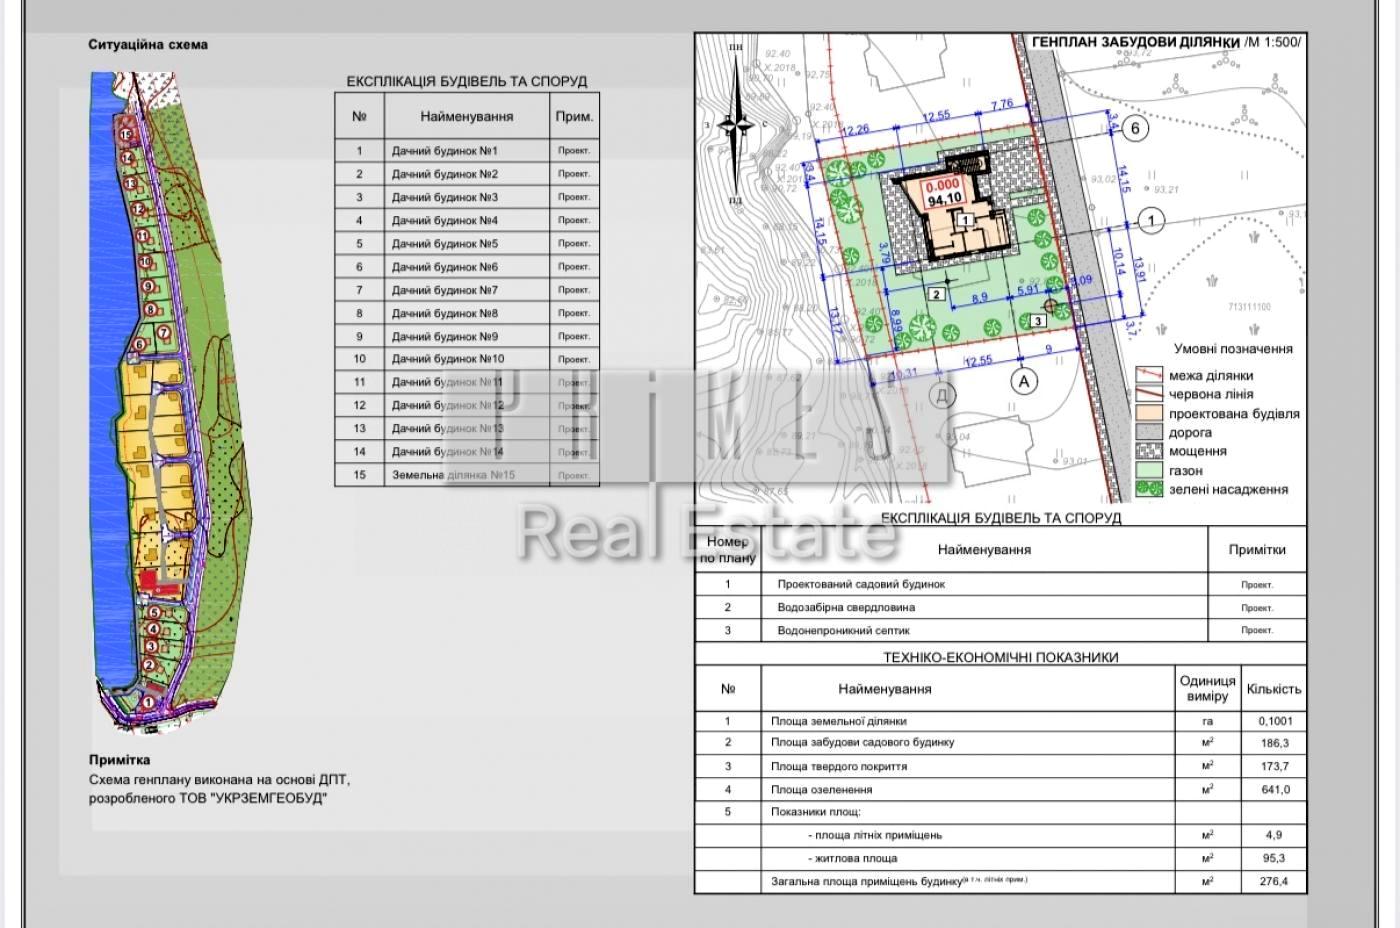Click the peach 'проектована будівля' legend swatch
This screenshot has width=1400, height=928.
(x=1149, y=414)
